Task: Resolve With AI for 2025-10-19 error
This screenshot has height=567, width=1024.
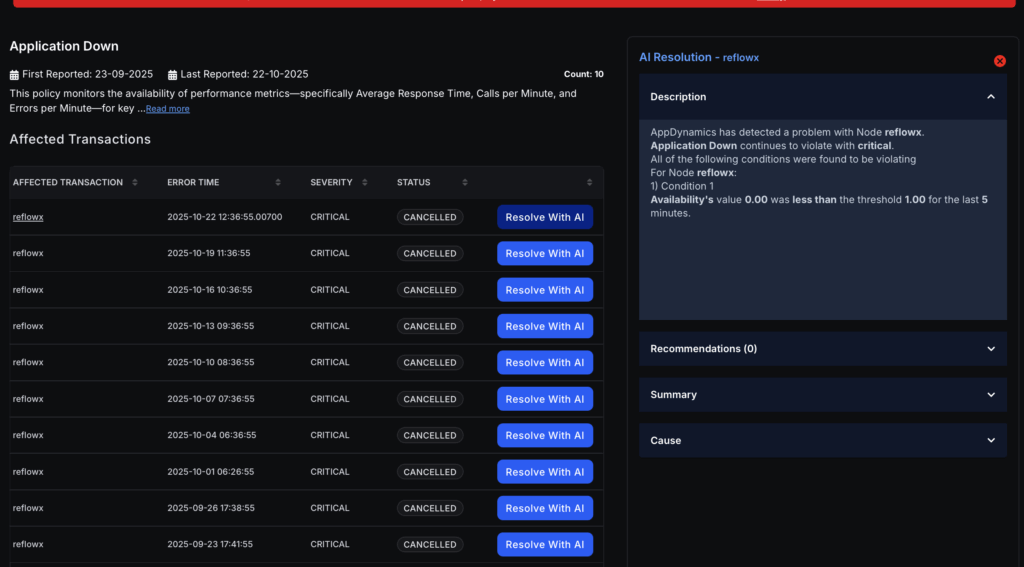Action: coord(544,254)
